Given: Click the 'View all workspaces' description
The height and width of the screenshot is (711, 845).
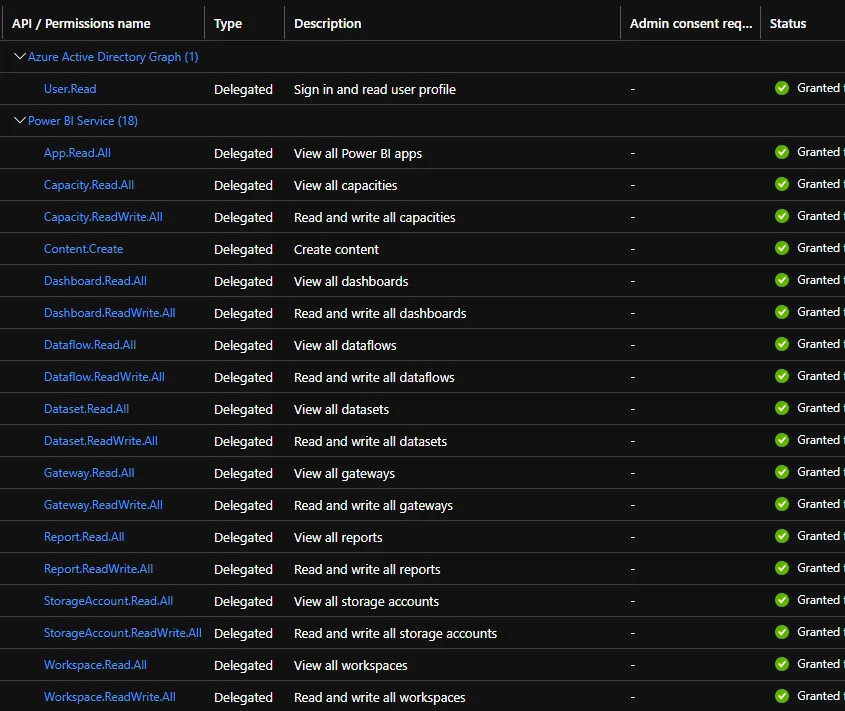Looking at the screenshot, I should [x=351, y=665].
